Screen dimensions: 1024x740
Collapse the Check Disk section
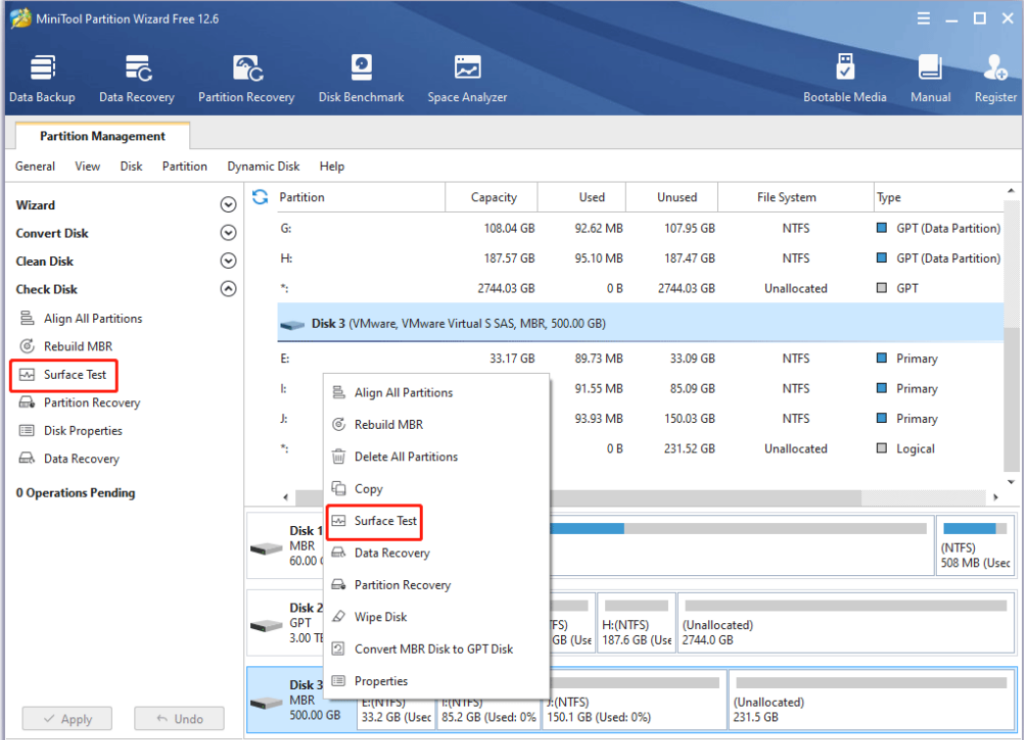click(x=228, y=289)
